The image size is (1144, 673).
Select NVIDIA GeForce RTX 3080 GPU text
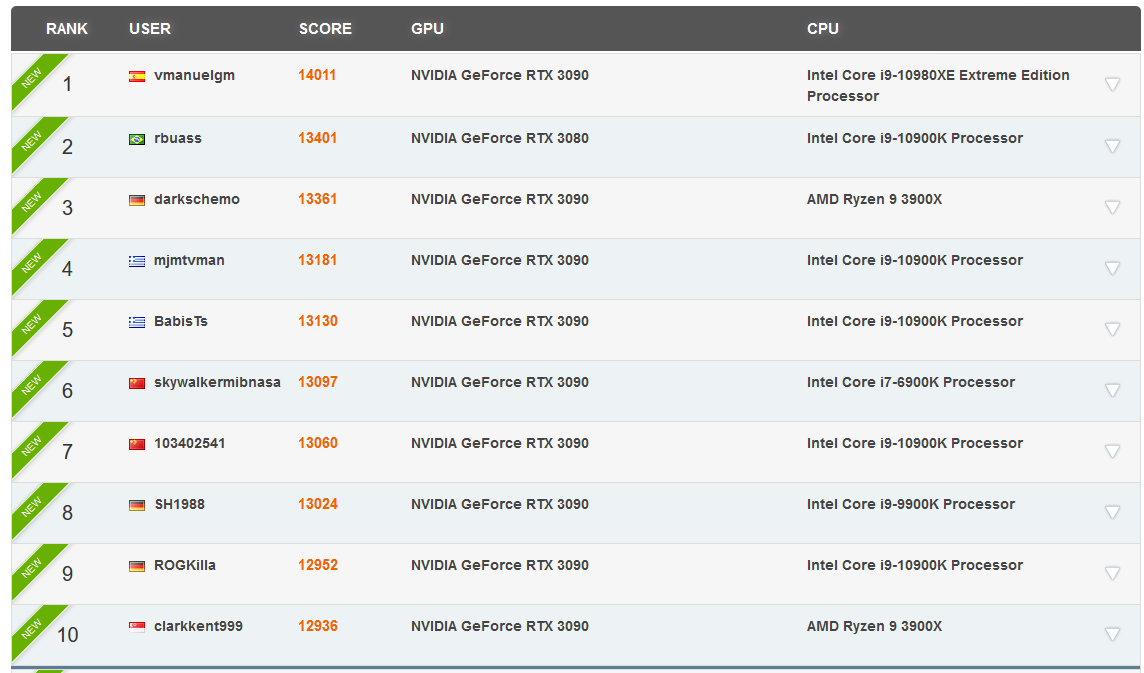(500, 138)
